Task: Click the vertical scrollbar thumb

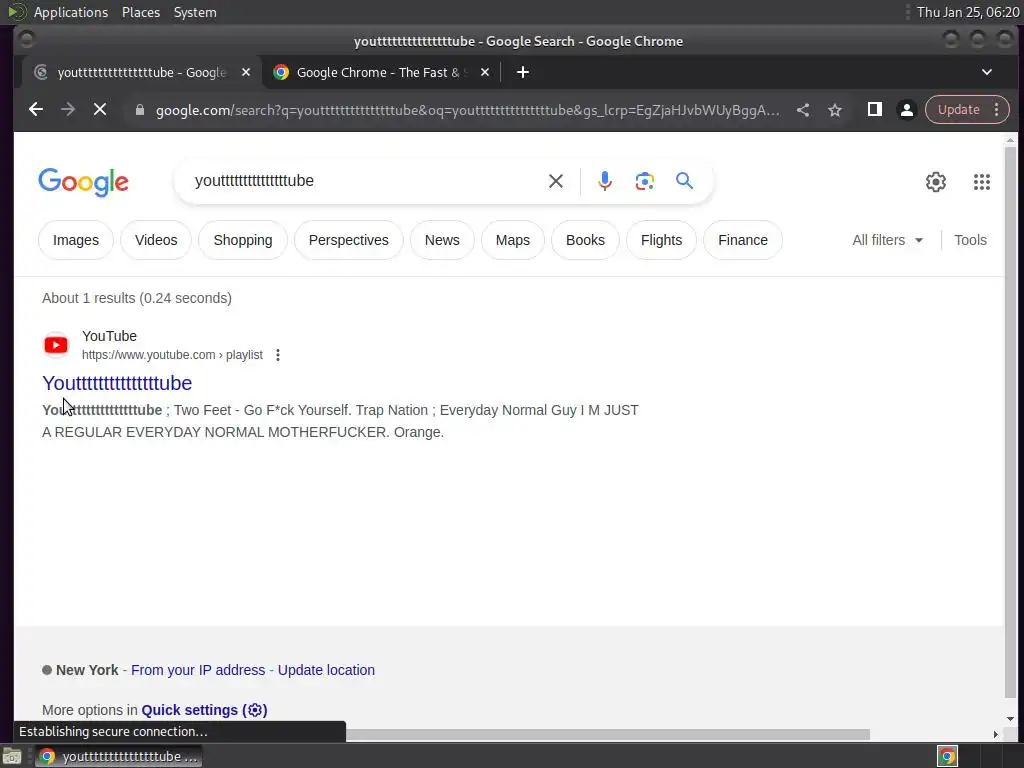Action: tap(1010, 421)
